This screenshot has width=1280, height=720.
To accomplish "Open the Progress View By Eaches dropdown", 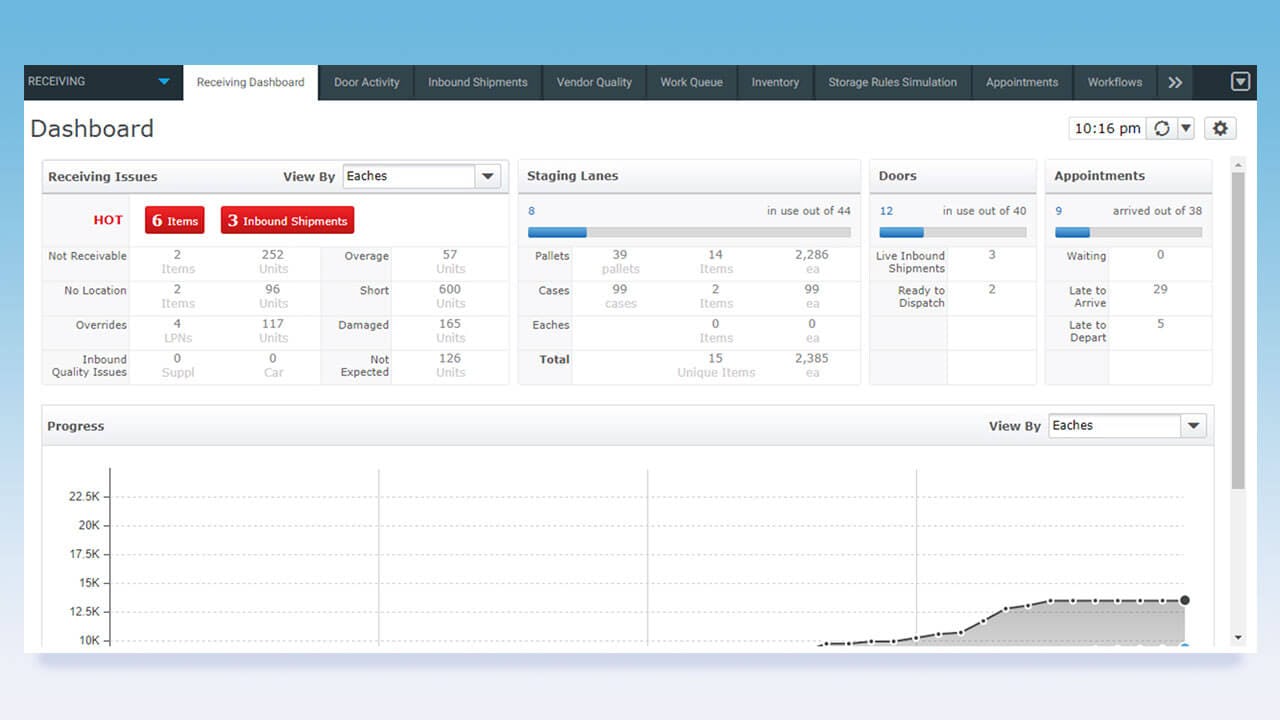I will click(x=1193, y=425).
